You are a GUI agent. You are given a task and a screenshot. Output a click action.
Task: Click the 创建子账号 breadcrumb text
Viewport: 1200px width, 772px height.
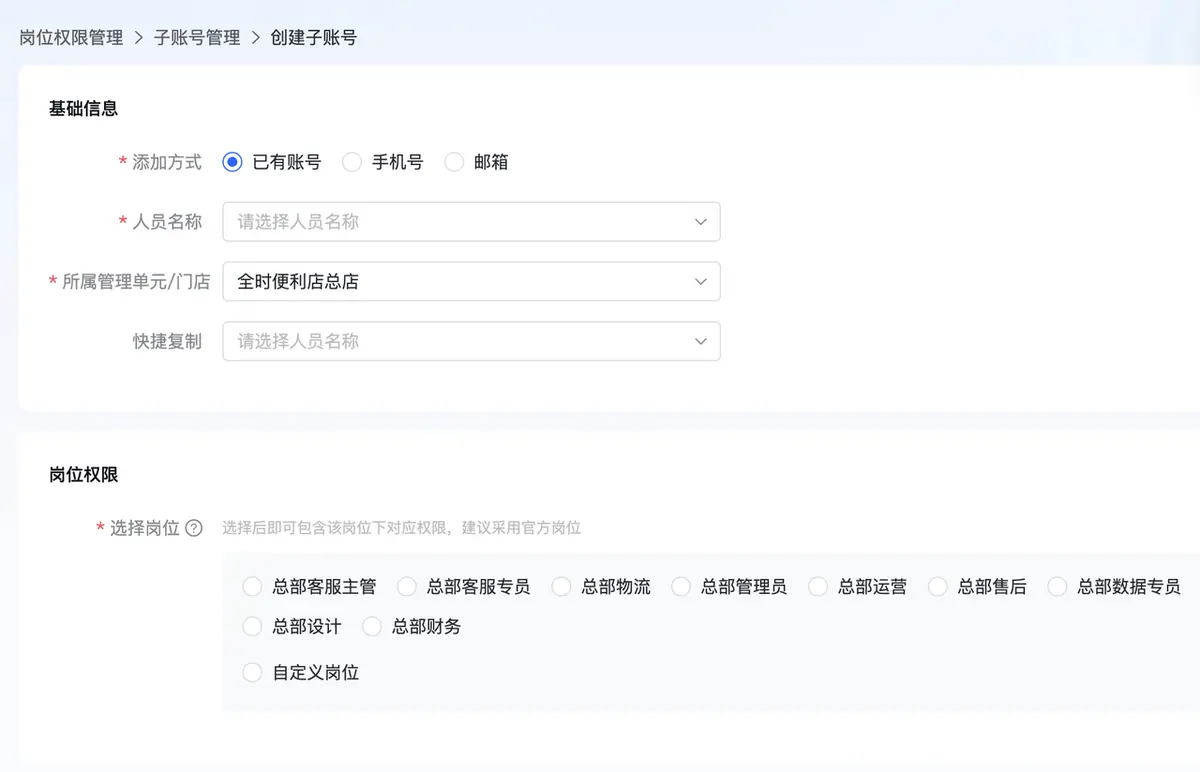(314, 38)
